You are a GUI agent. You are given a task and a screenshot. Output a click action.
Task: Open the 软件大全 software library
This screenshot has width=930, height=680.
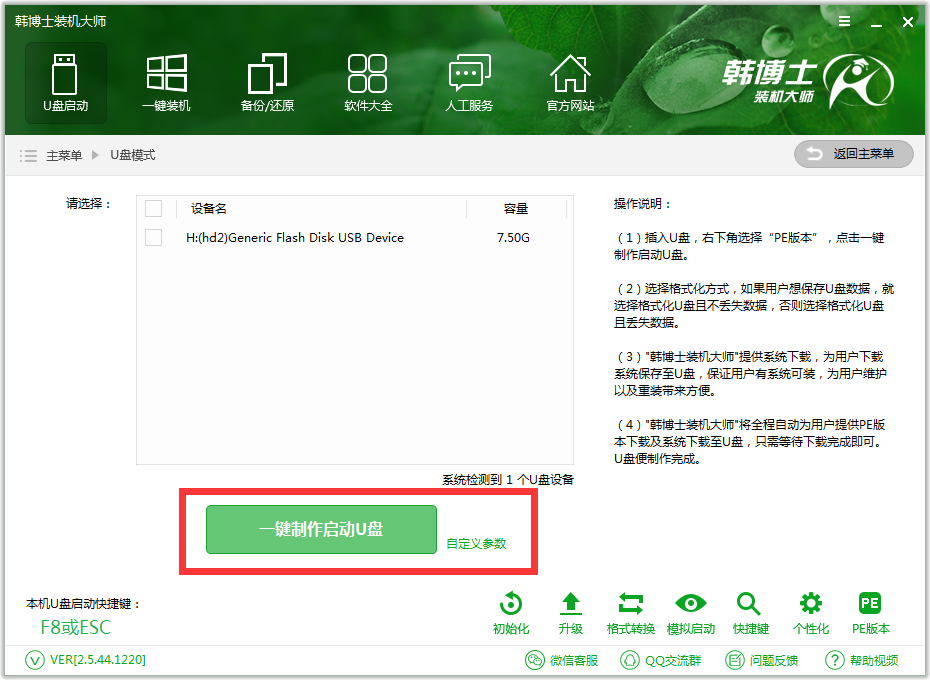pyautogui.click(x=368, y=82)
